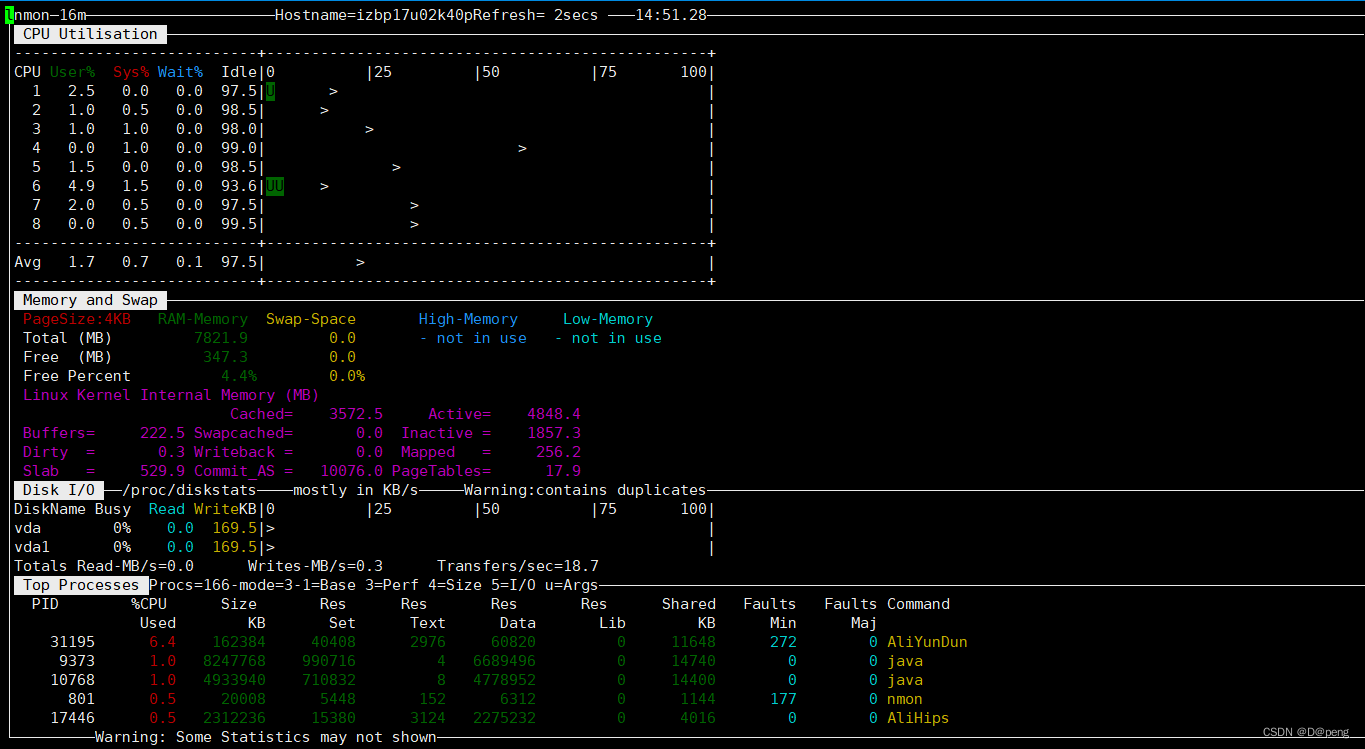Screen dimensions: 1365x749
Task: Click the PID column header
Action: 46,604
